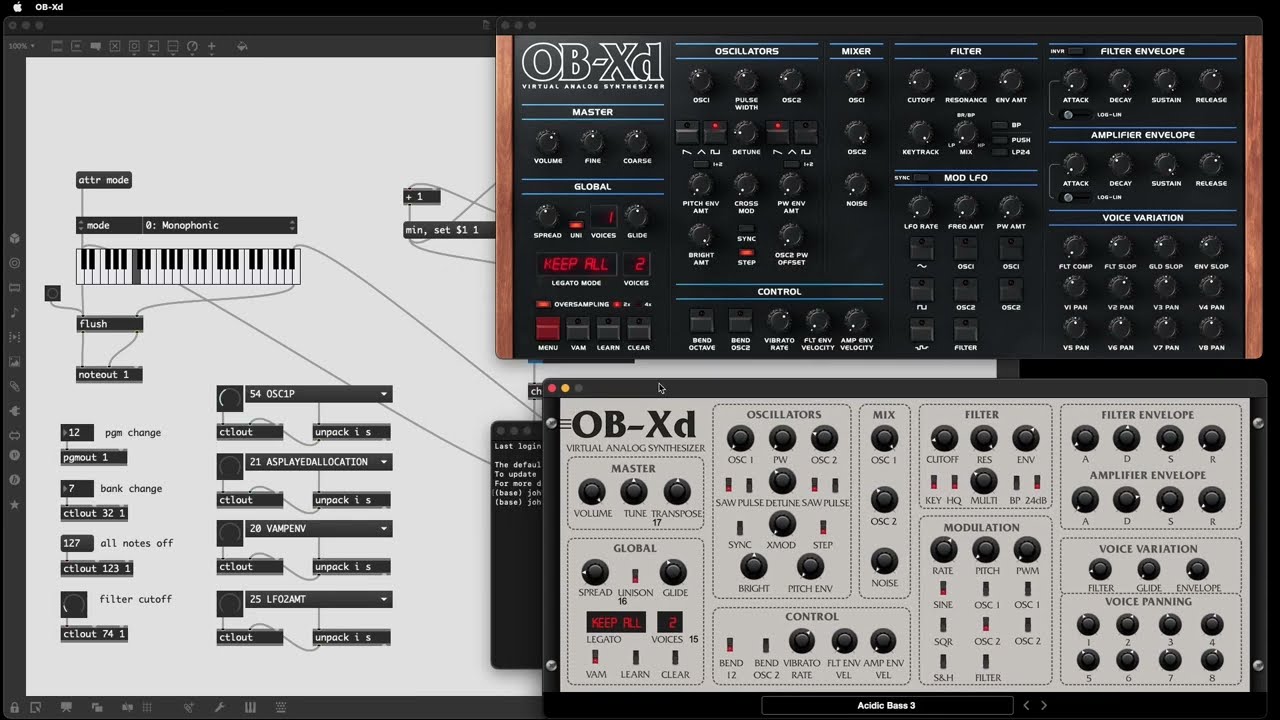Open the music note browser in Max sidebar
The width and height of the screenshot is (1280, 720).
click(15, 312)
